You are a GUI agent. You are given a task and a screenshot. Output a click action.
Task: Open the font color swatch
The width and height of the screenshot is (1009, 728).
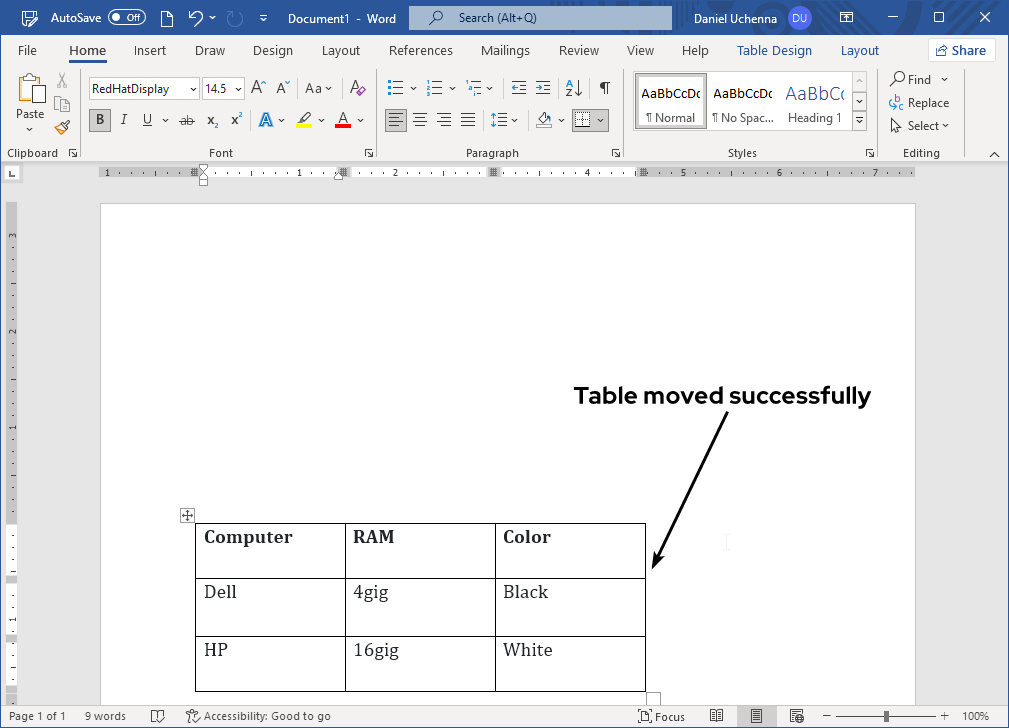click(345, 120)
